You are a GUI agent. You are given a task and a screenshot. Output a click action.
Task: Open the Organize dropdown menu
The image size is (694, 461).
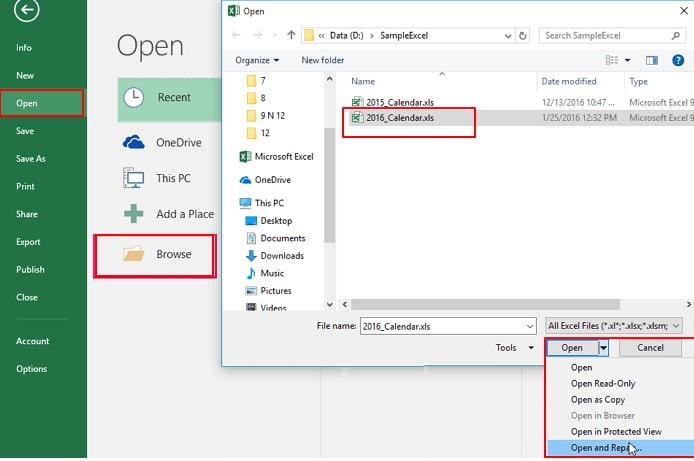257,60
